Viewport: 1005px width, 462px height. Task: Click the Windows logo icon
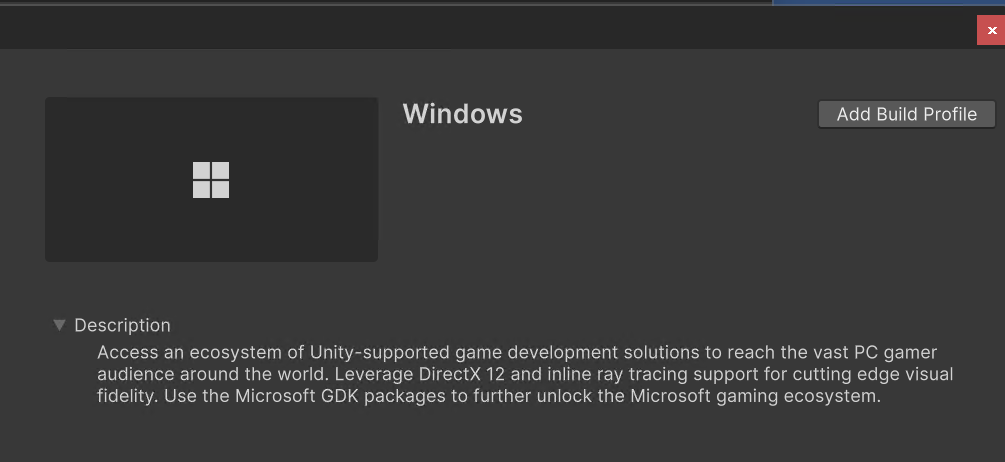point(211,180)
